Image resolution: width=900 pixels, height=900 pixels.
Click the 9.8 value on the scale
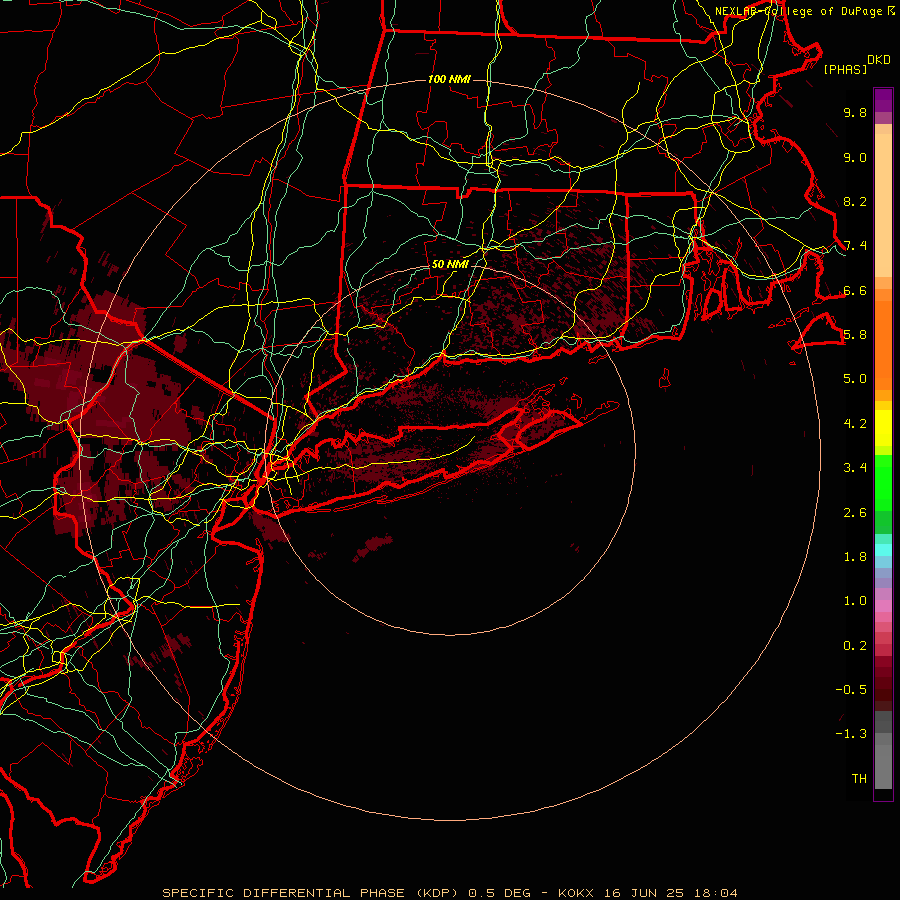coord(855,112)
